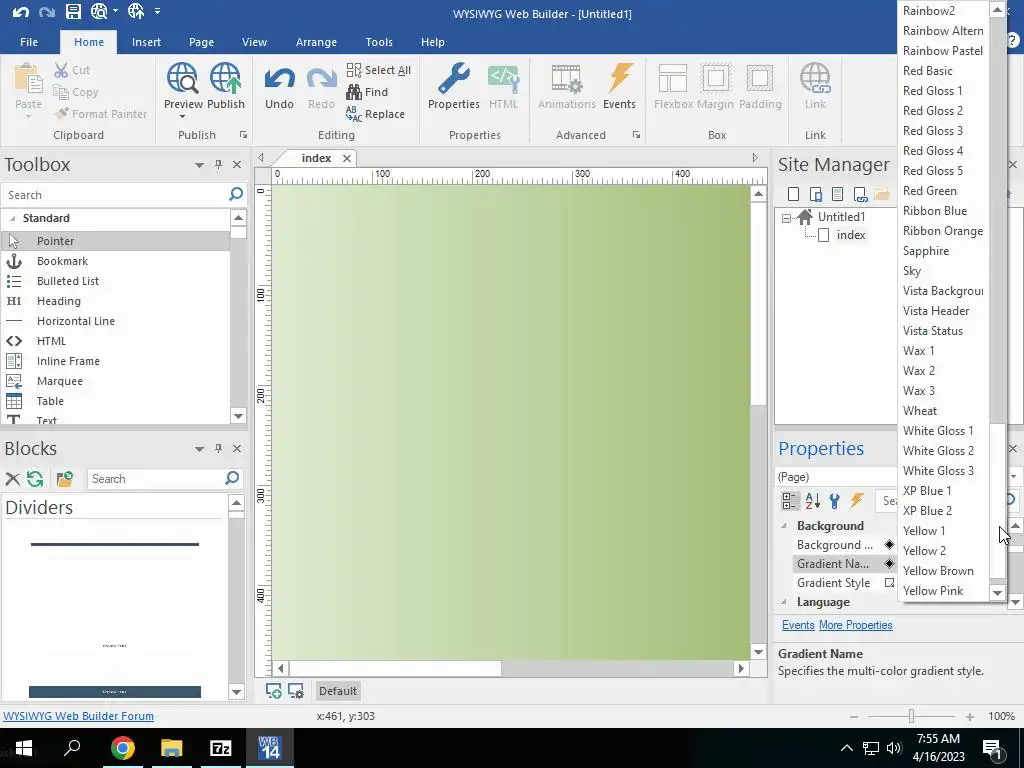The height and width of the screenshot is (768, 1024).
Task: Click the responsive page icon in Site Manager
Action: tap(815, 194)
